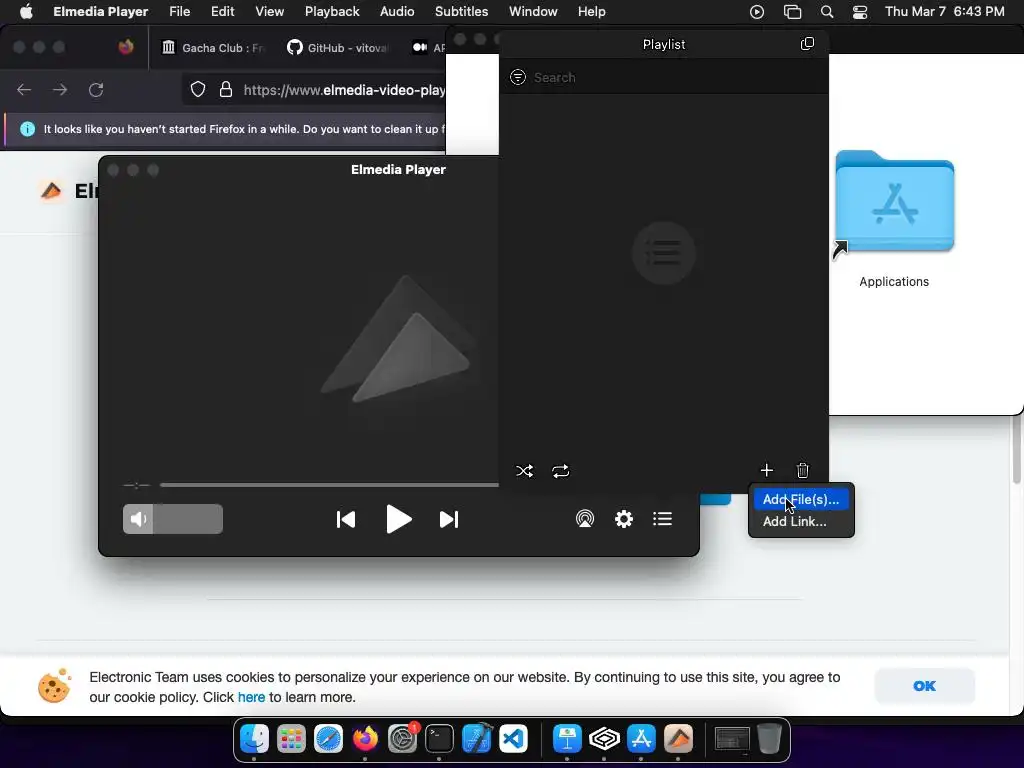Open App Store from the Dock
This screenshot has height=768, width=1024.
641,739
